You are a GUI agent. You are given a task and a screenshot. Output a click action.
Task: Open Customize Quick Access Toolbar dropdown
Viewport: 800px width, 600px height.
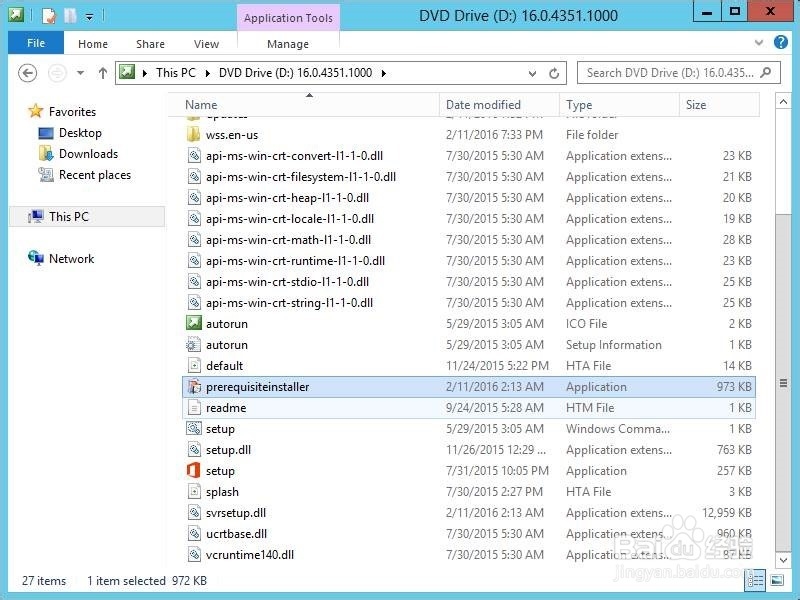[89, 17]
